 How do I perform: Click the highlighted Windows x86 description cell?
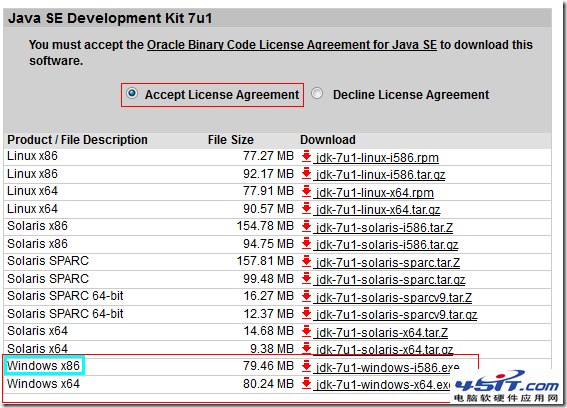coord(44,366)
